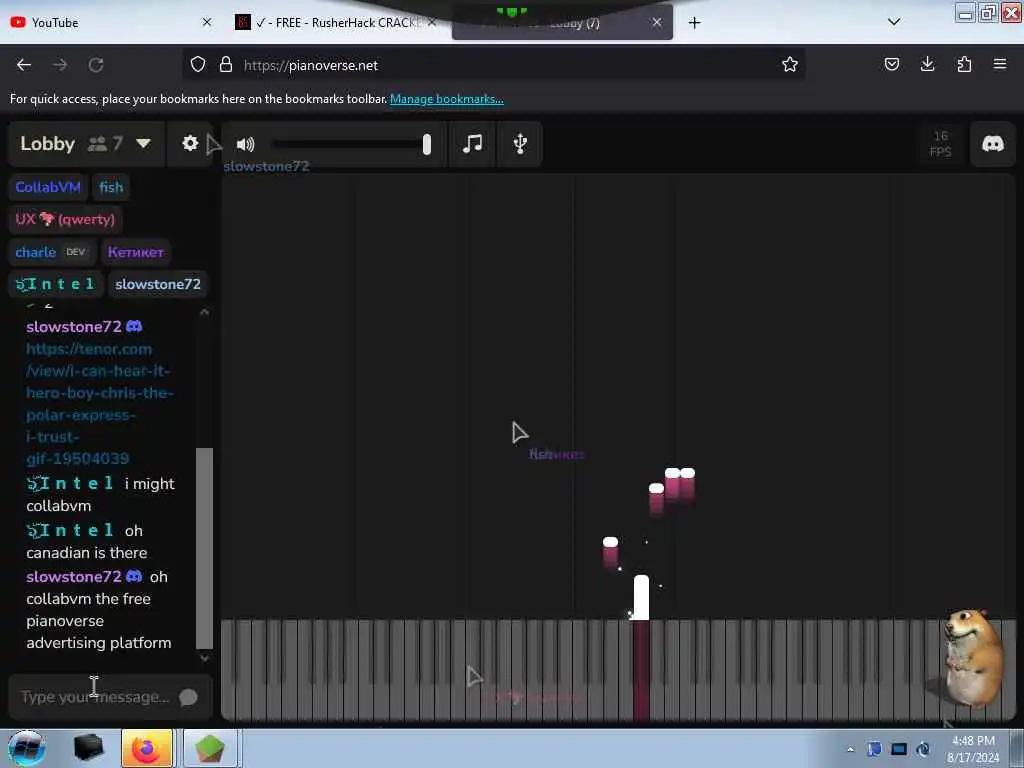Close the pianoverse Lobby tab
The width and height of the screenshot is (1024, 768).
pos(657,22)
